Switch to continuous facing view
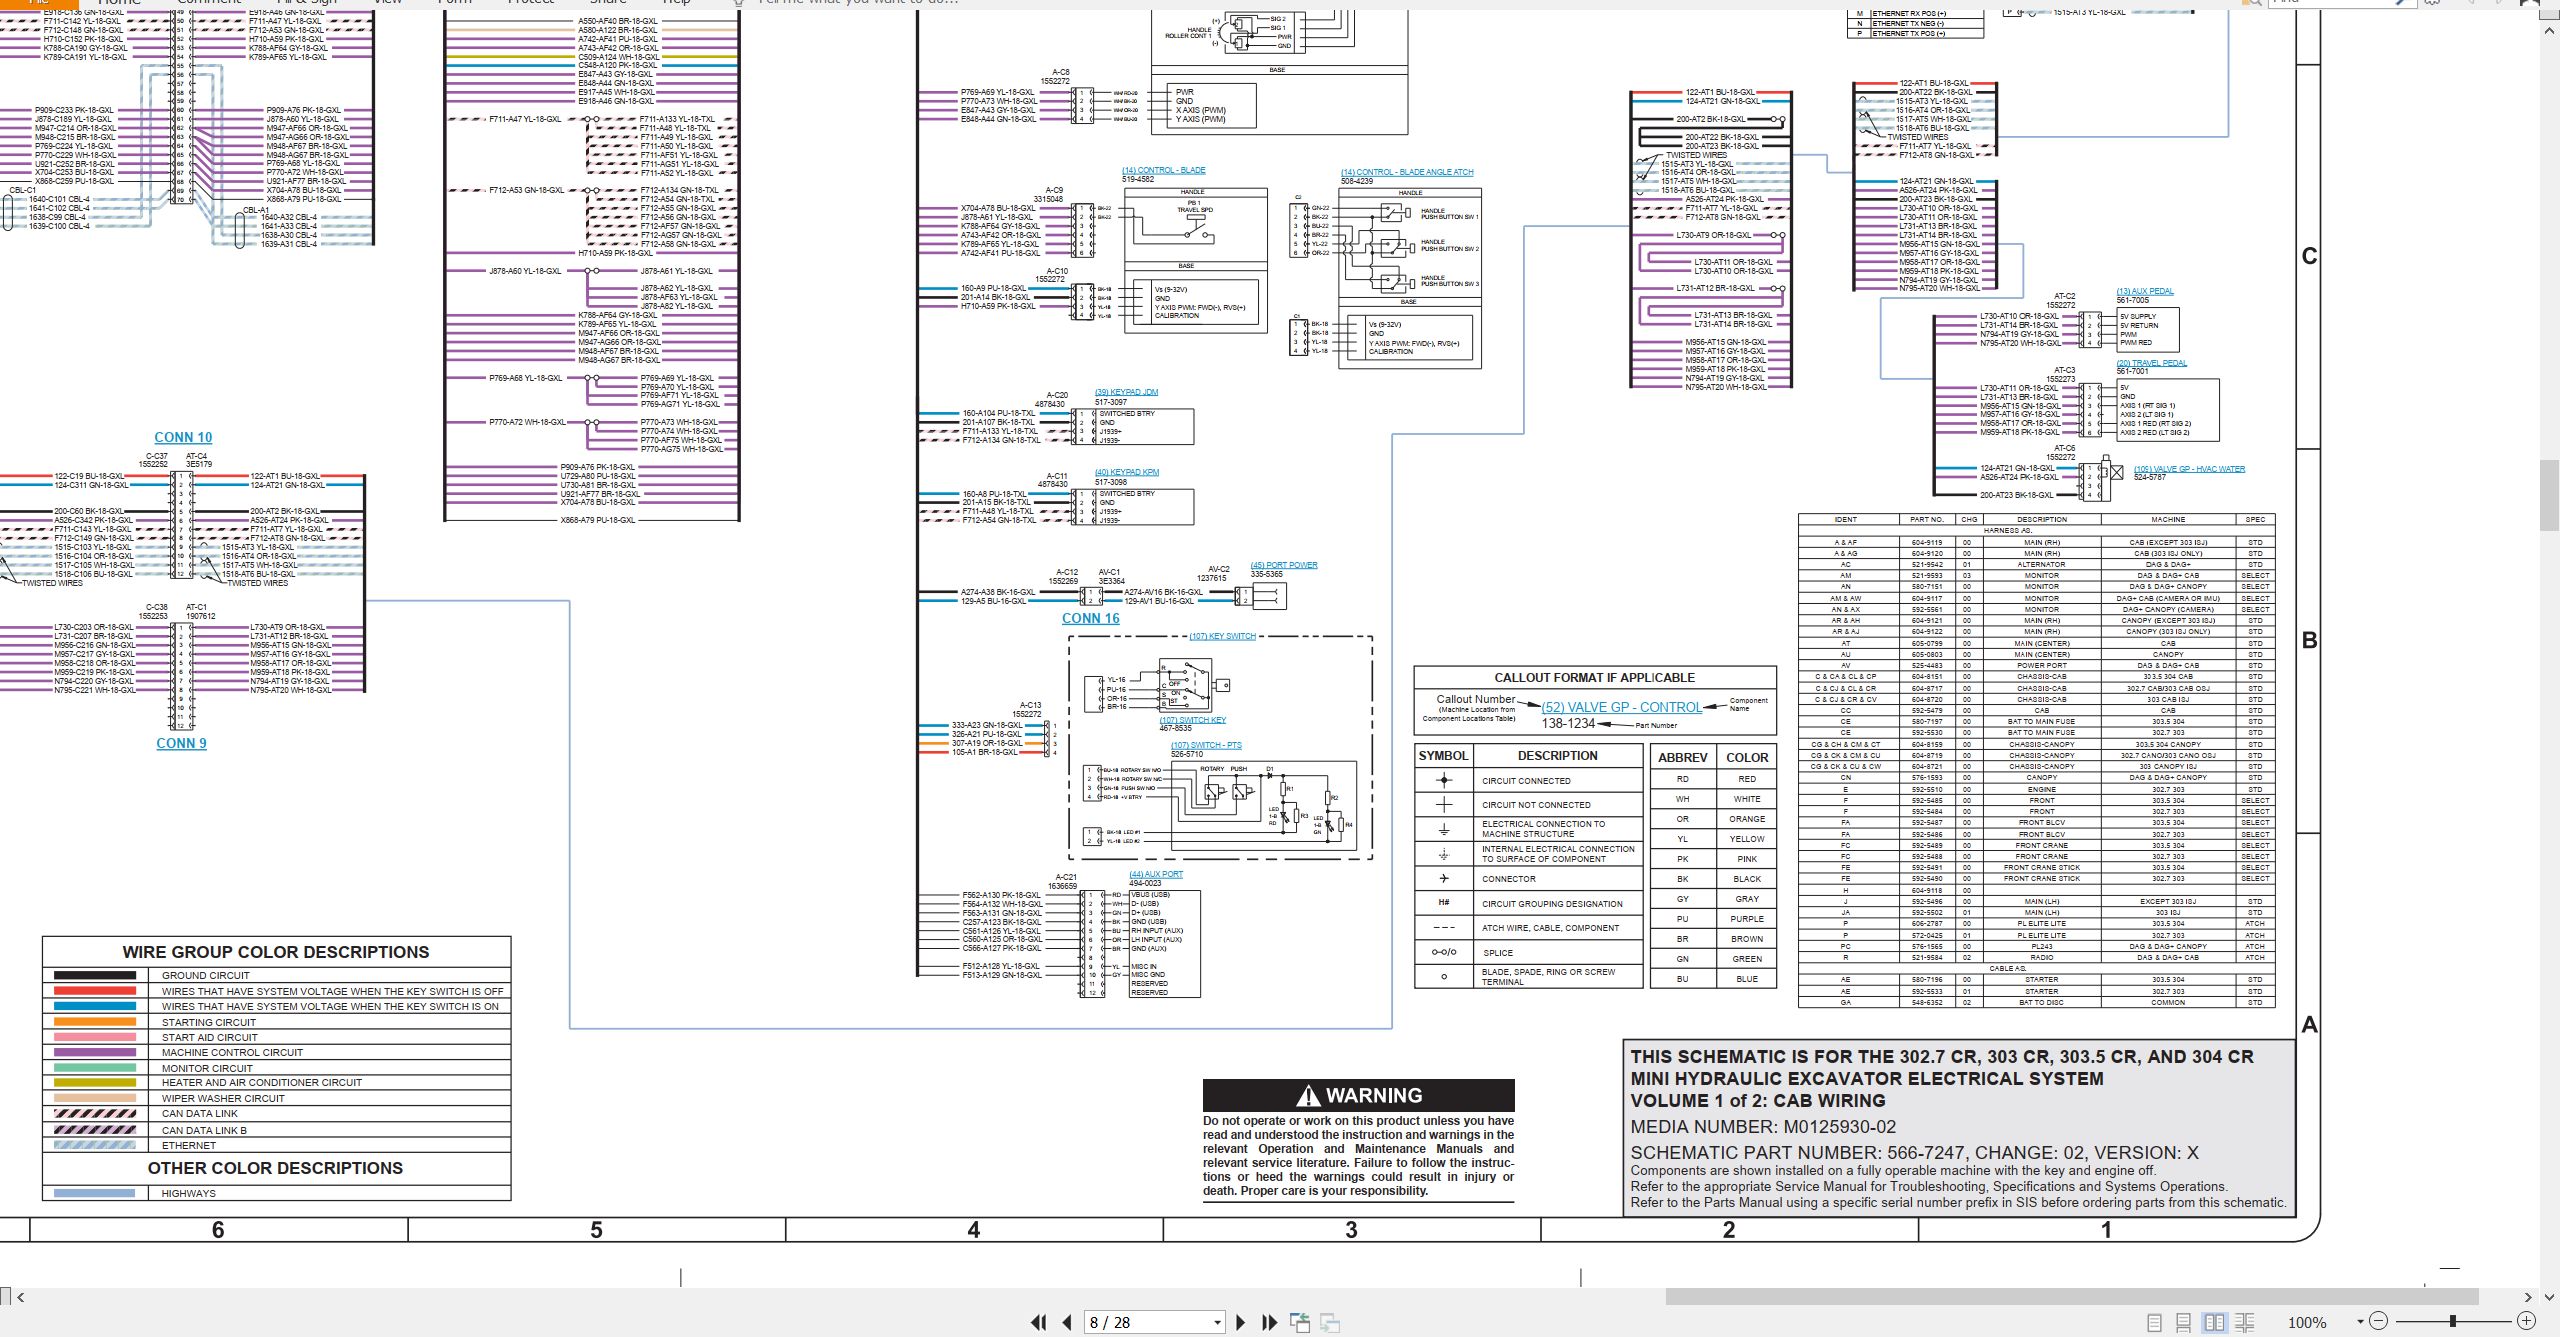The width and height of the screenshot is (2560, 1337). (x=2245, y=1322)
